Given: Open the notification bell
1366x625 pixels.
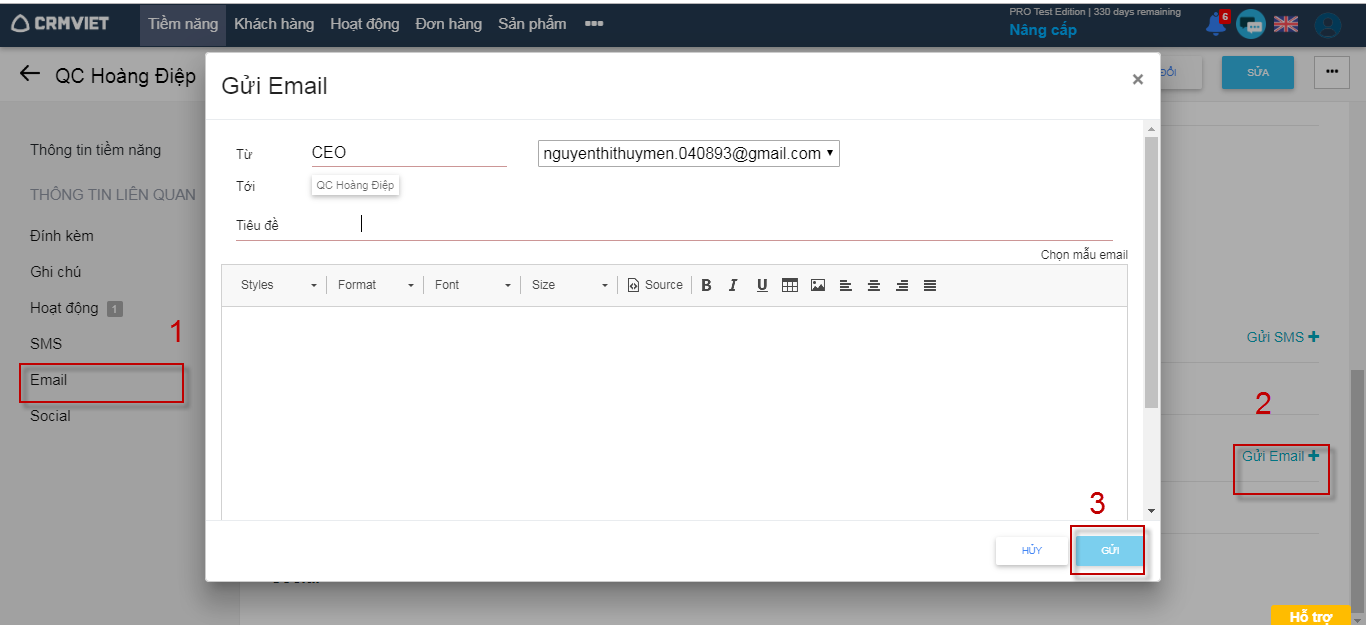Looking at the screenshot, I should pos(1216,24).
